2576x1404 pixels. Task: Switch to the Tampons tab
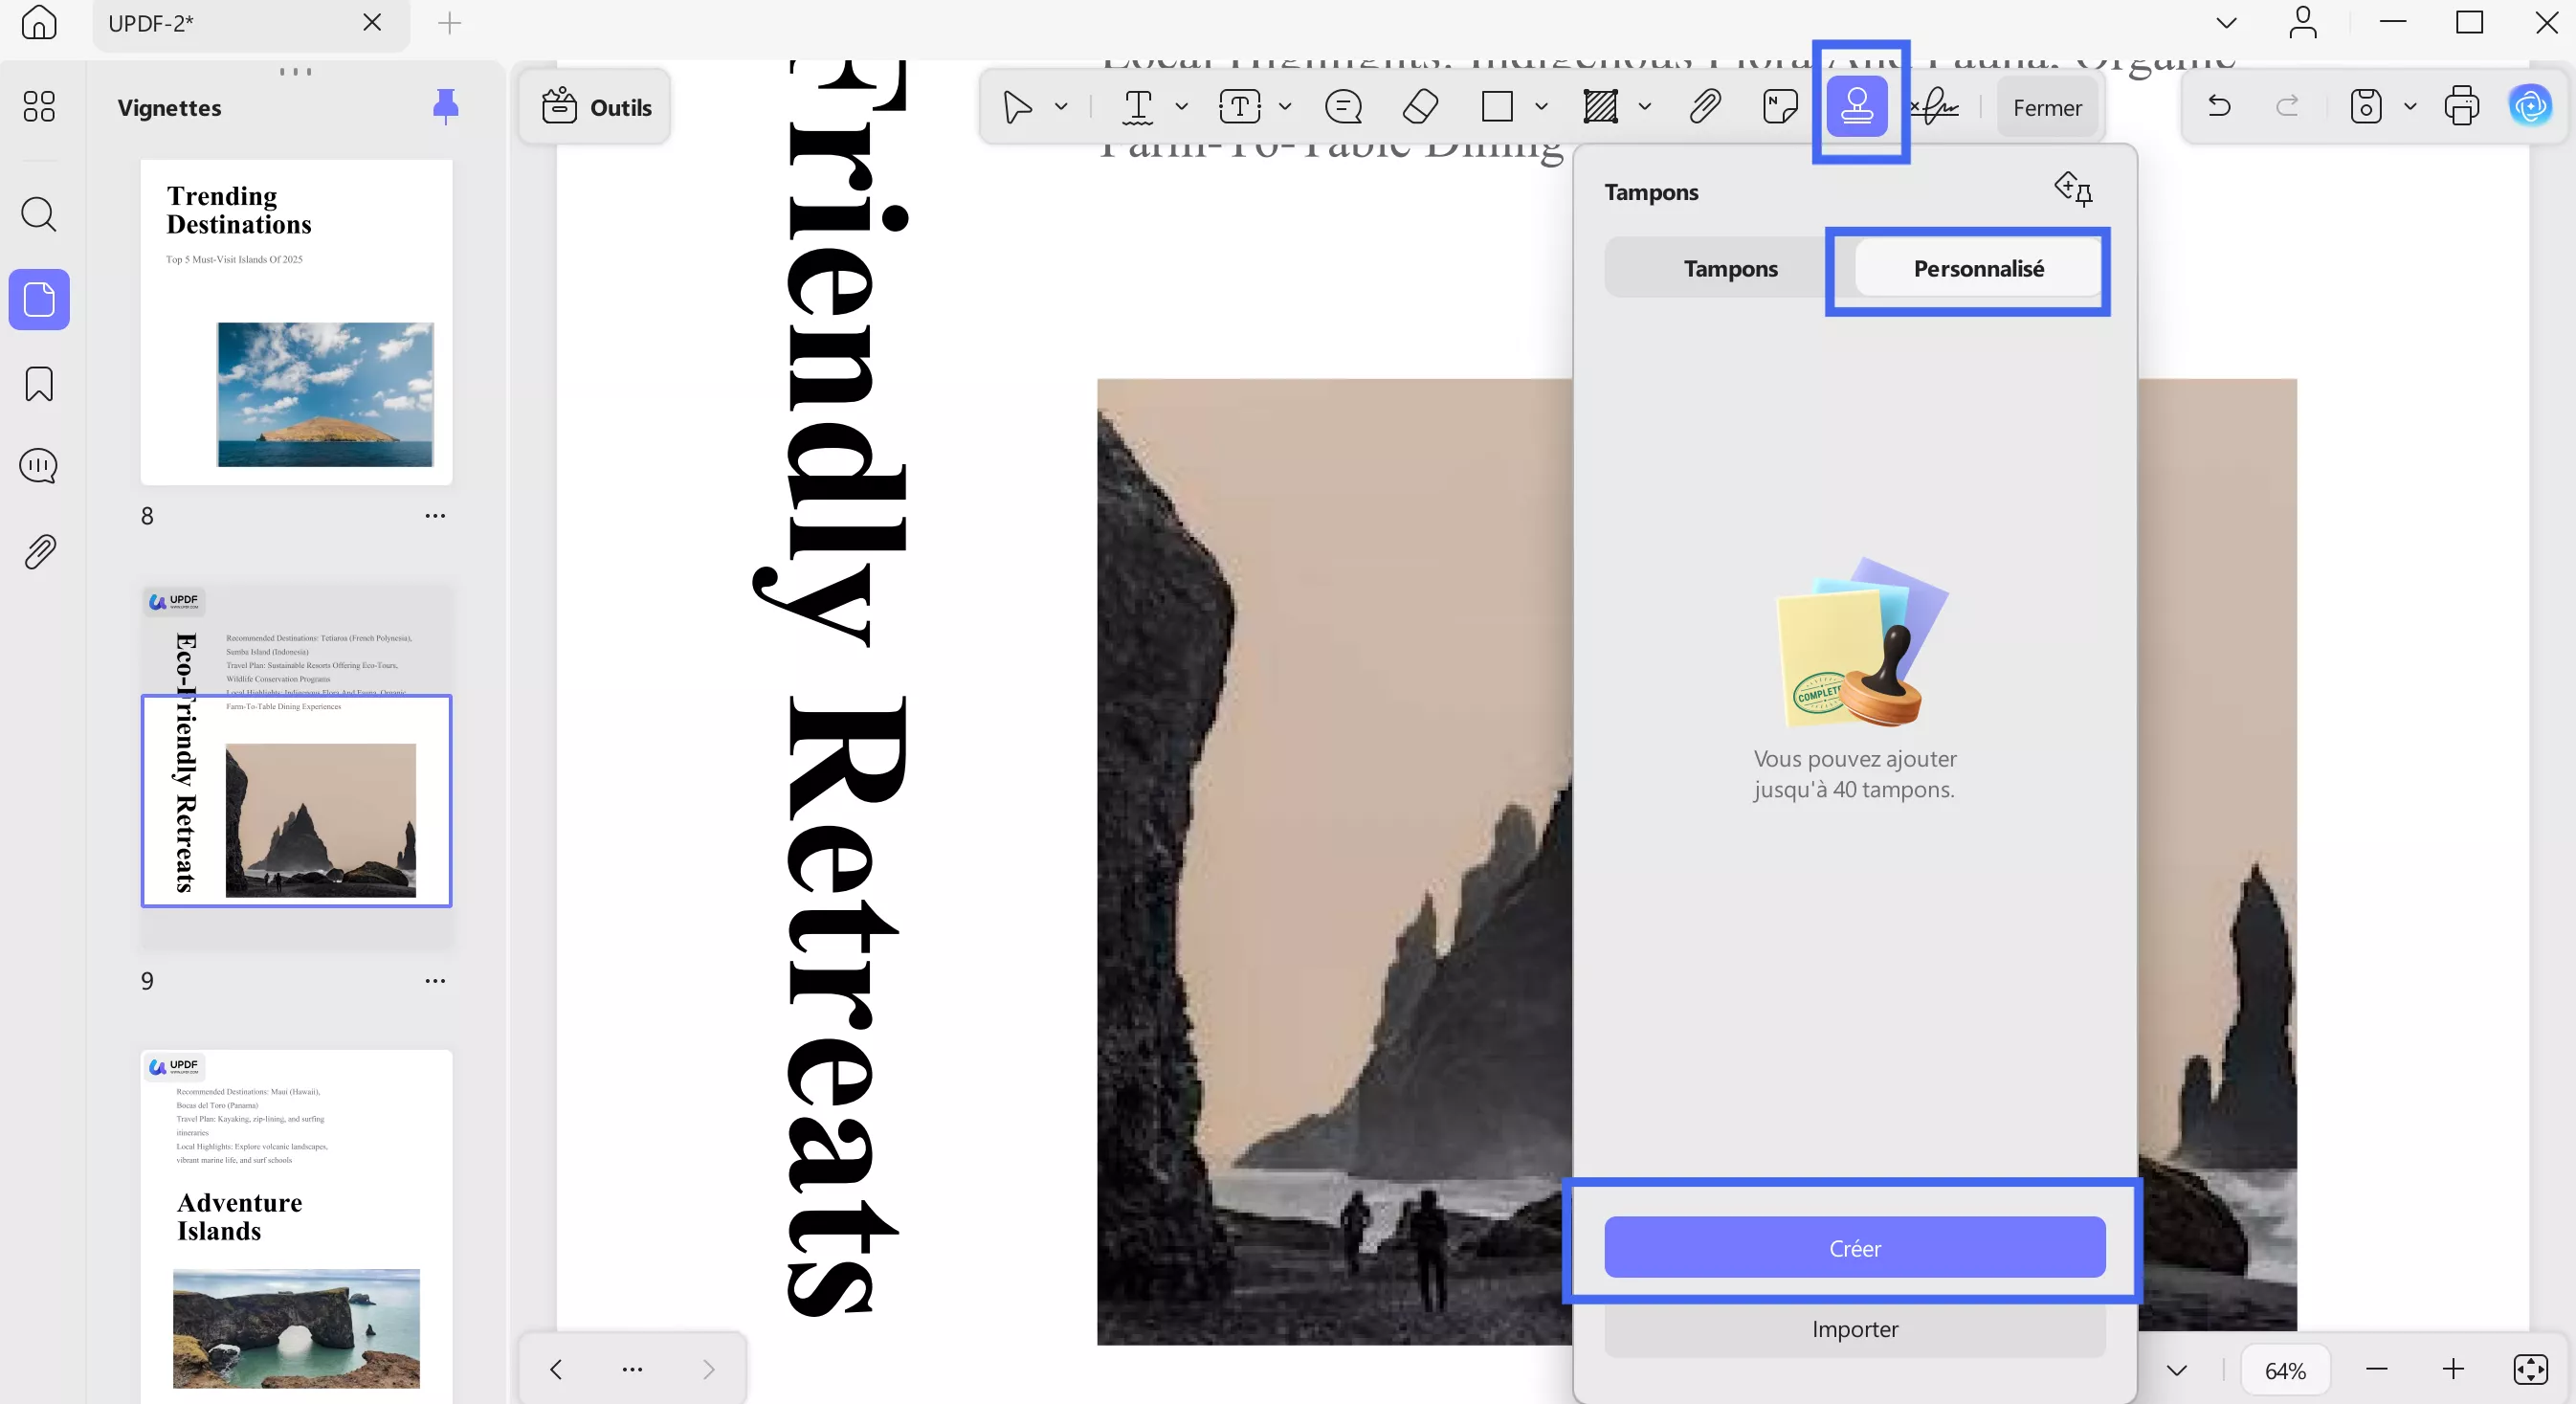click(x=1730, y=268)
